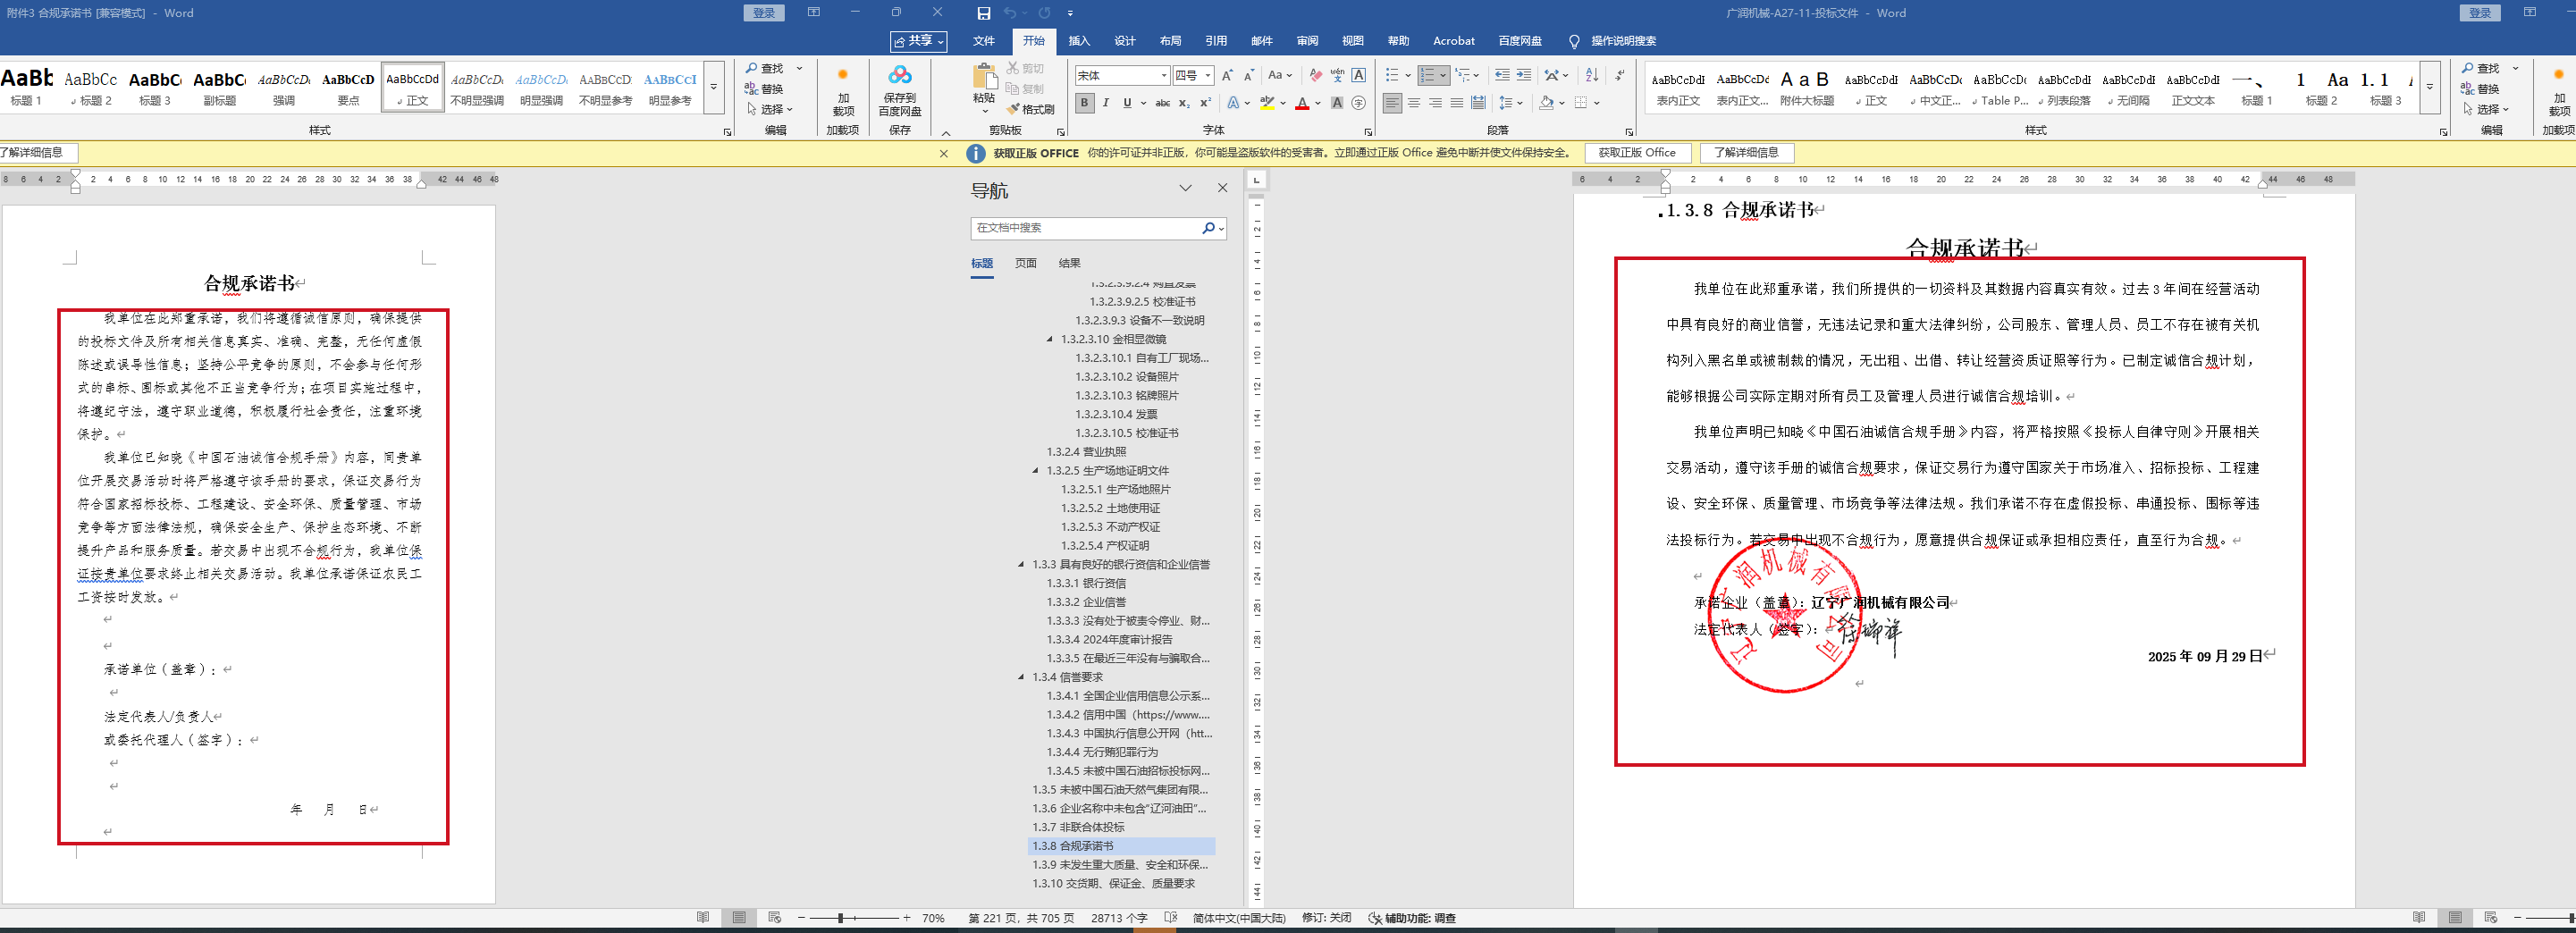
Task: Open the font name dropdown showing 宋体
Action: (x=1164, y=76)
